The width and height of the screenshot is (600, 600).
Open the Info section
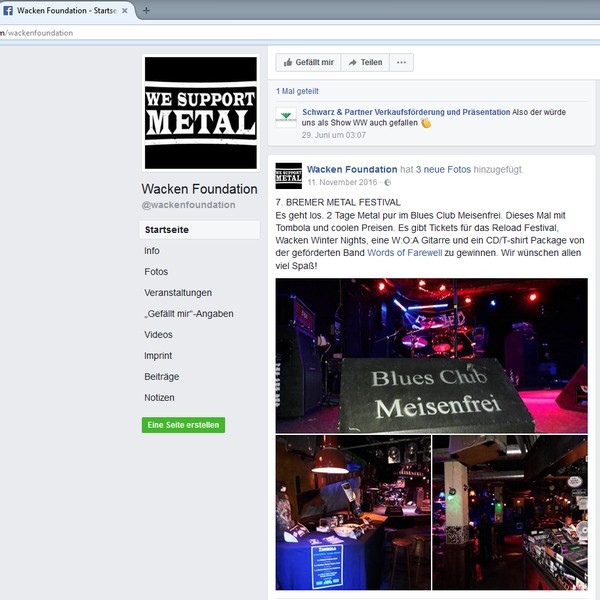(x=152, y=251)
